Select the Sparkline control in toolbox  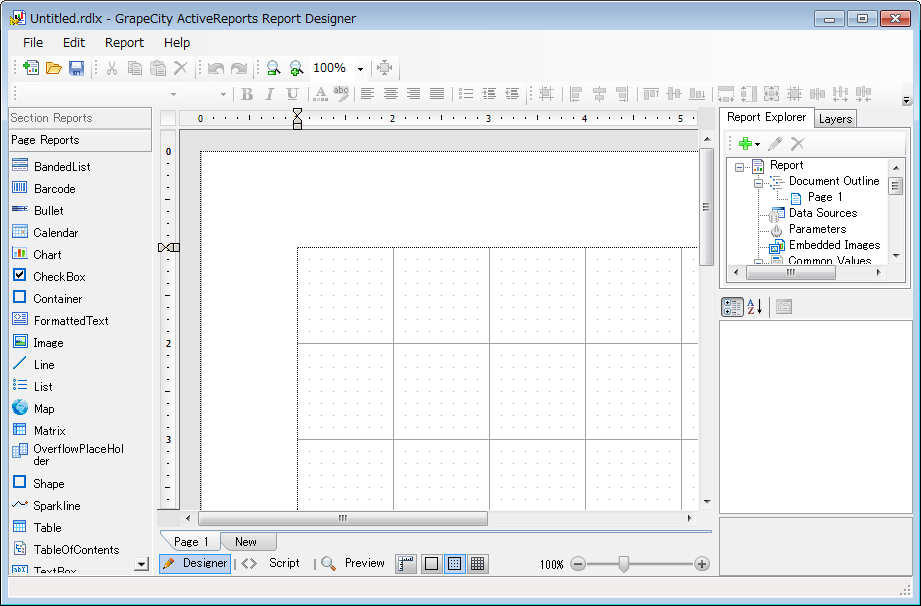click(x=46, y=505)
